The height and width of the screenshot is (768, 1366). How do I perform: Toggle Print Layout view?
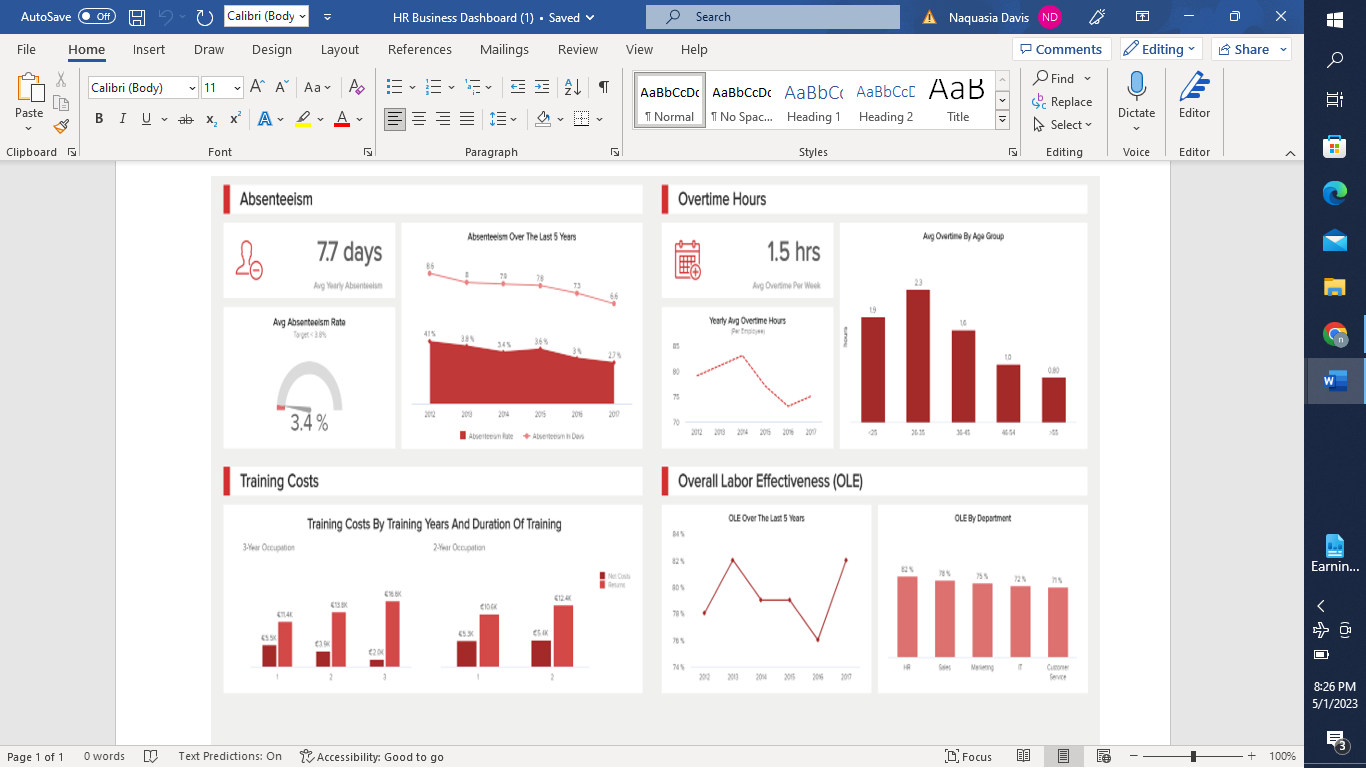[1064, 756]
